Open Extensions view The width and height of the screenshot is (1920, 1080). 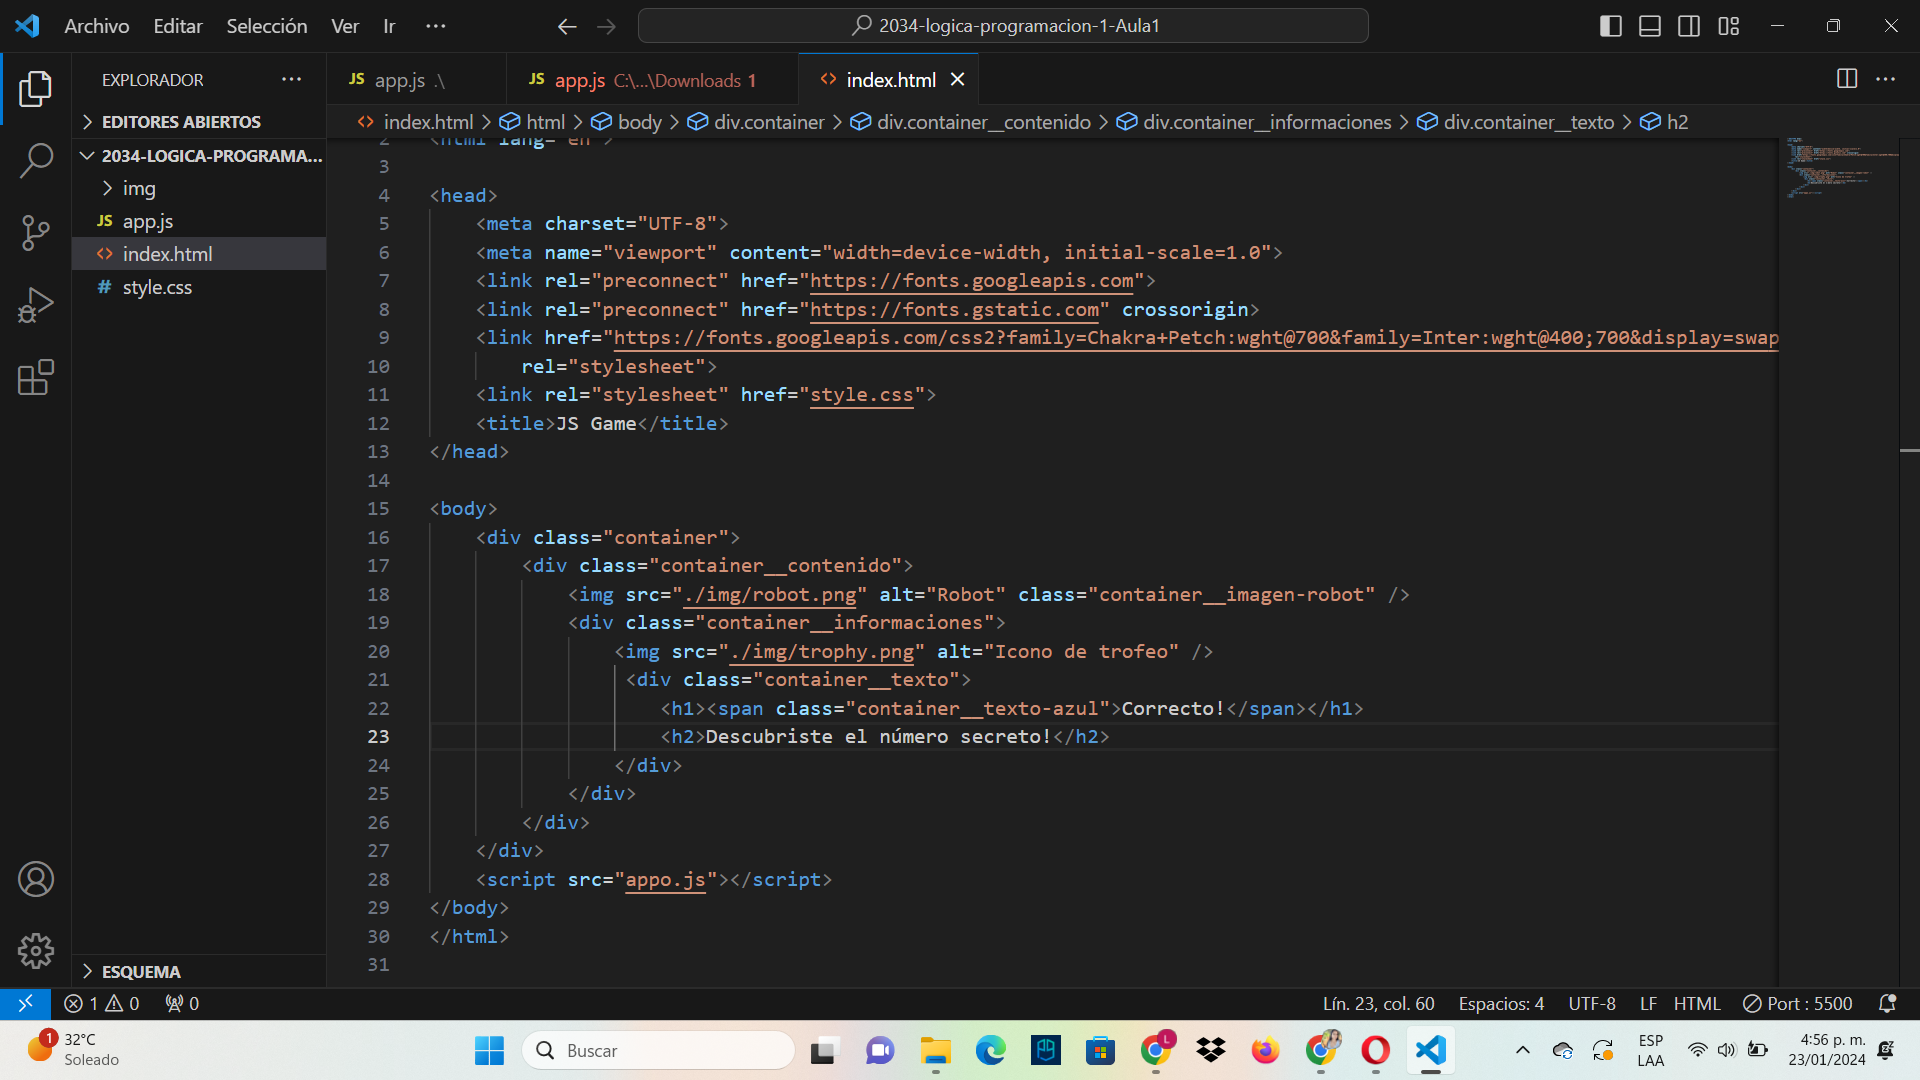coord(36,377)
